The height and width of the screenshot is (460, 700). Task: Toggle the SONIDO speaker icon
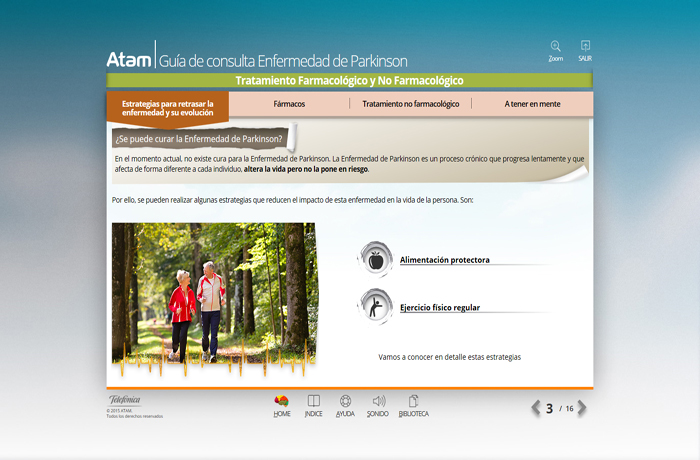(379, 401)
